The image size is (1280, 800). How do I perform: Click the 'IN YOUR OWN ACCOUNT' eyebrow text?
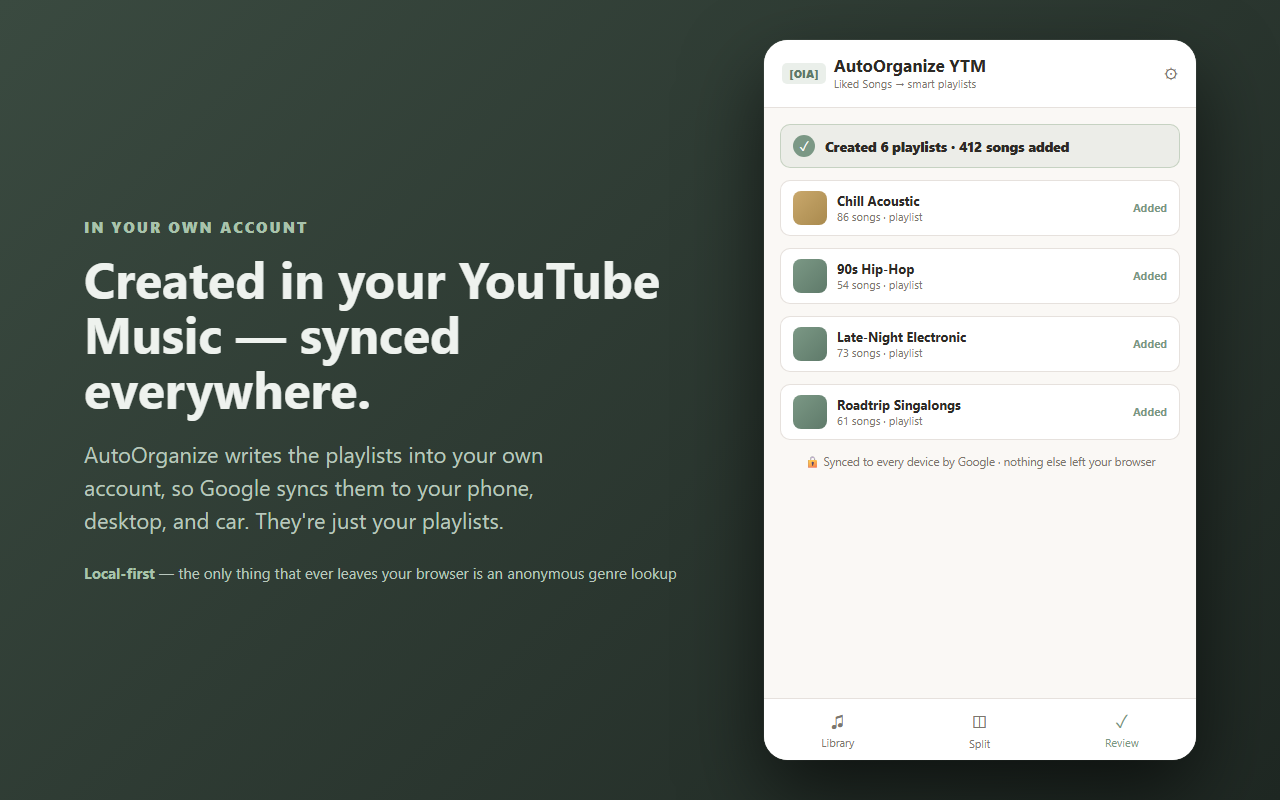coord(196,228)
